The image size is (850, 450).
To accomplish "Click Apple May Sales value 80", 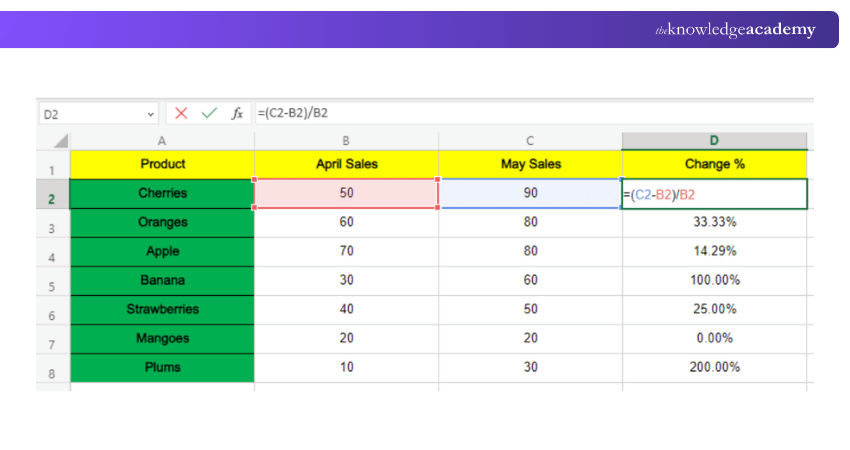I will tap(530, 252).
